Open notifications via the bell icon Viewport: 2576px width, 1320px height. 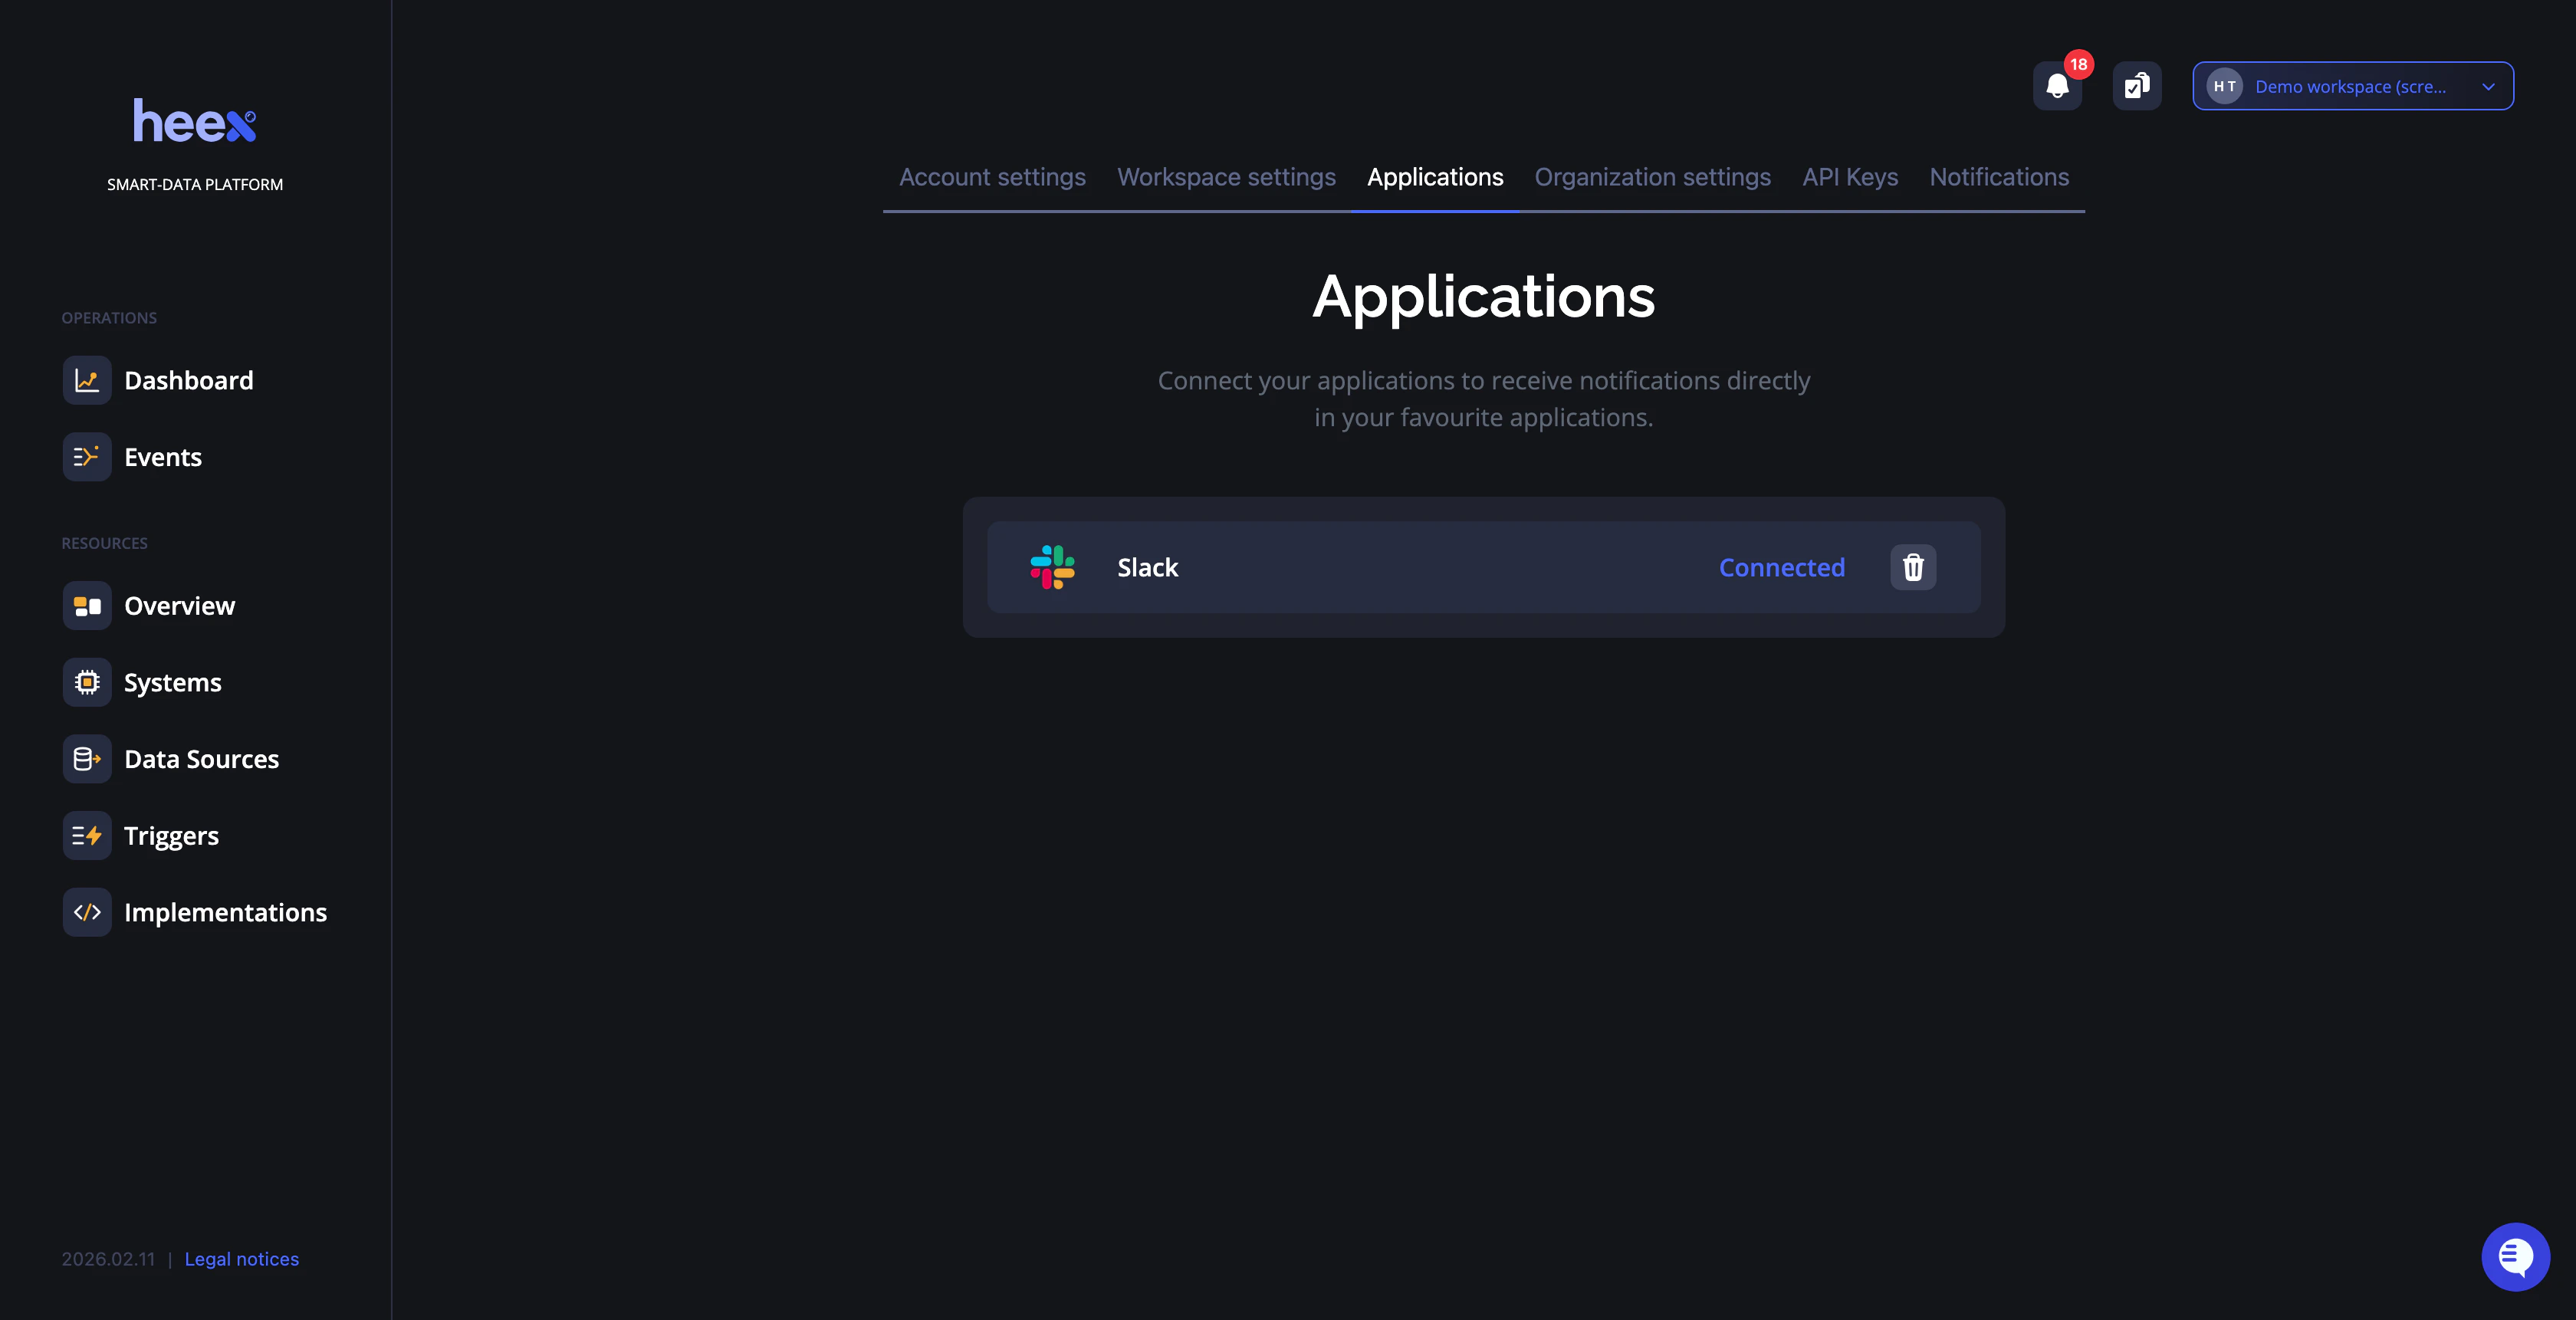click(x=2057, y=86)
